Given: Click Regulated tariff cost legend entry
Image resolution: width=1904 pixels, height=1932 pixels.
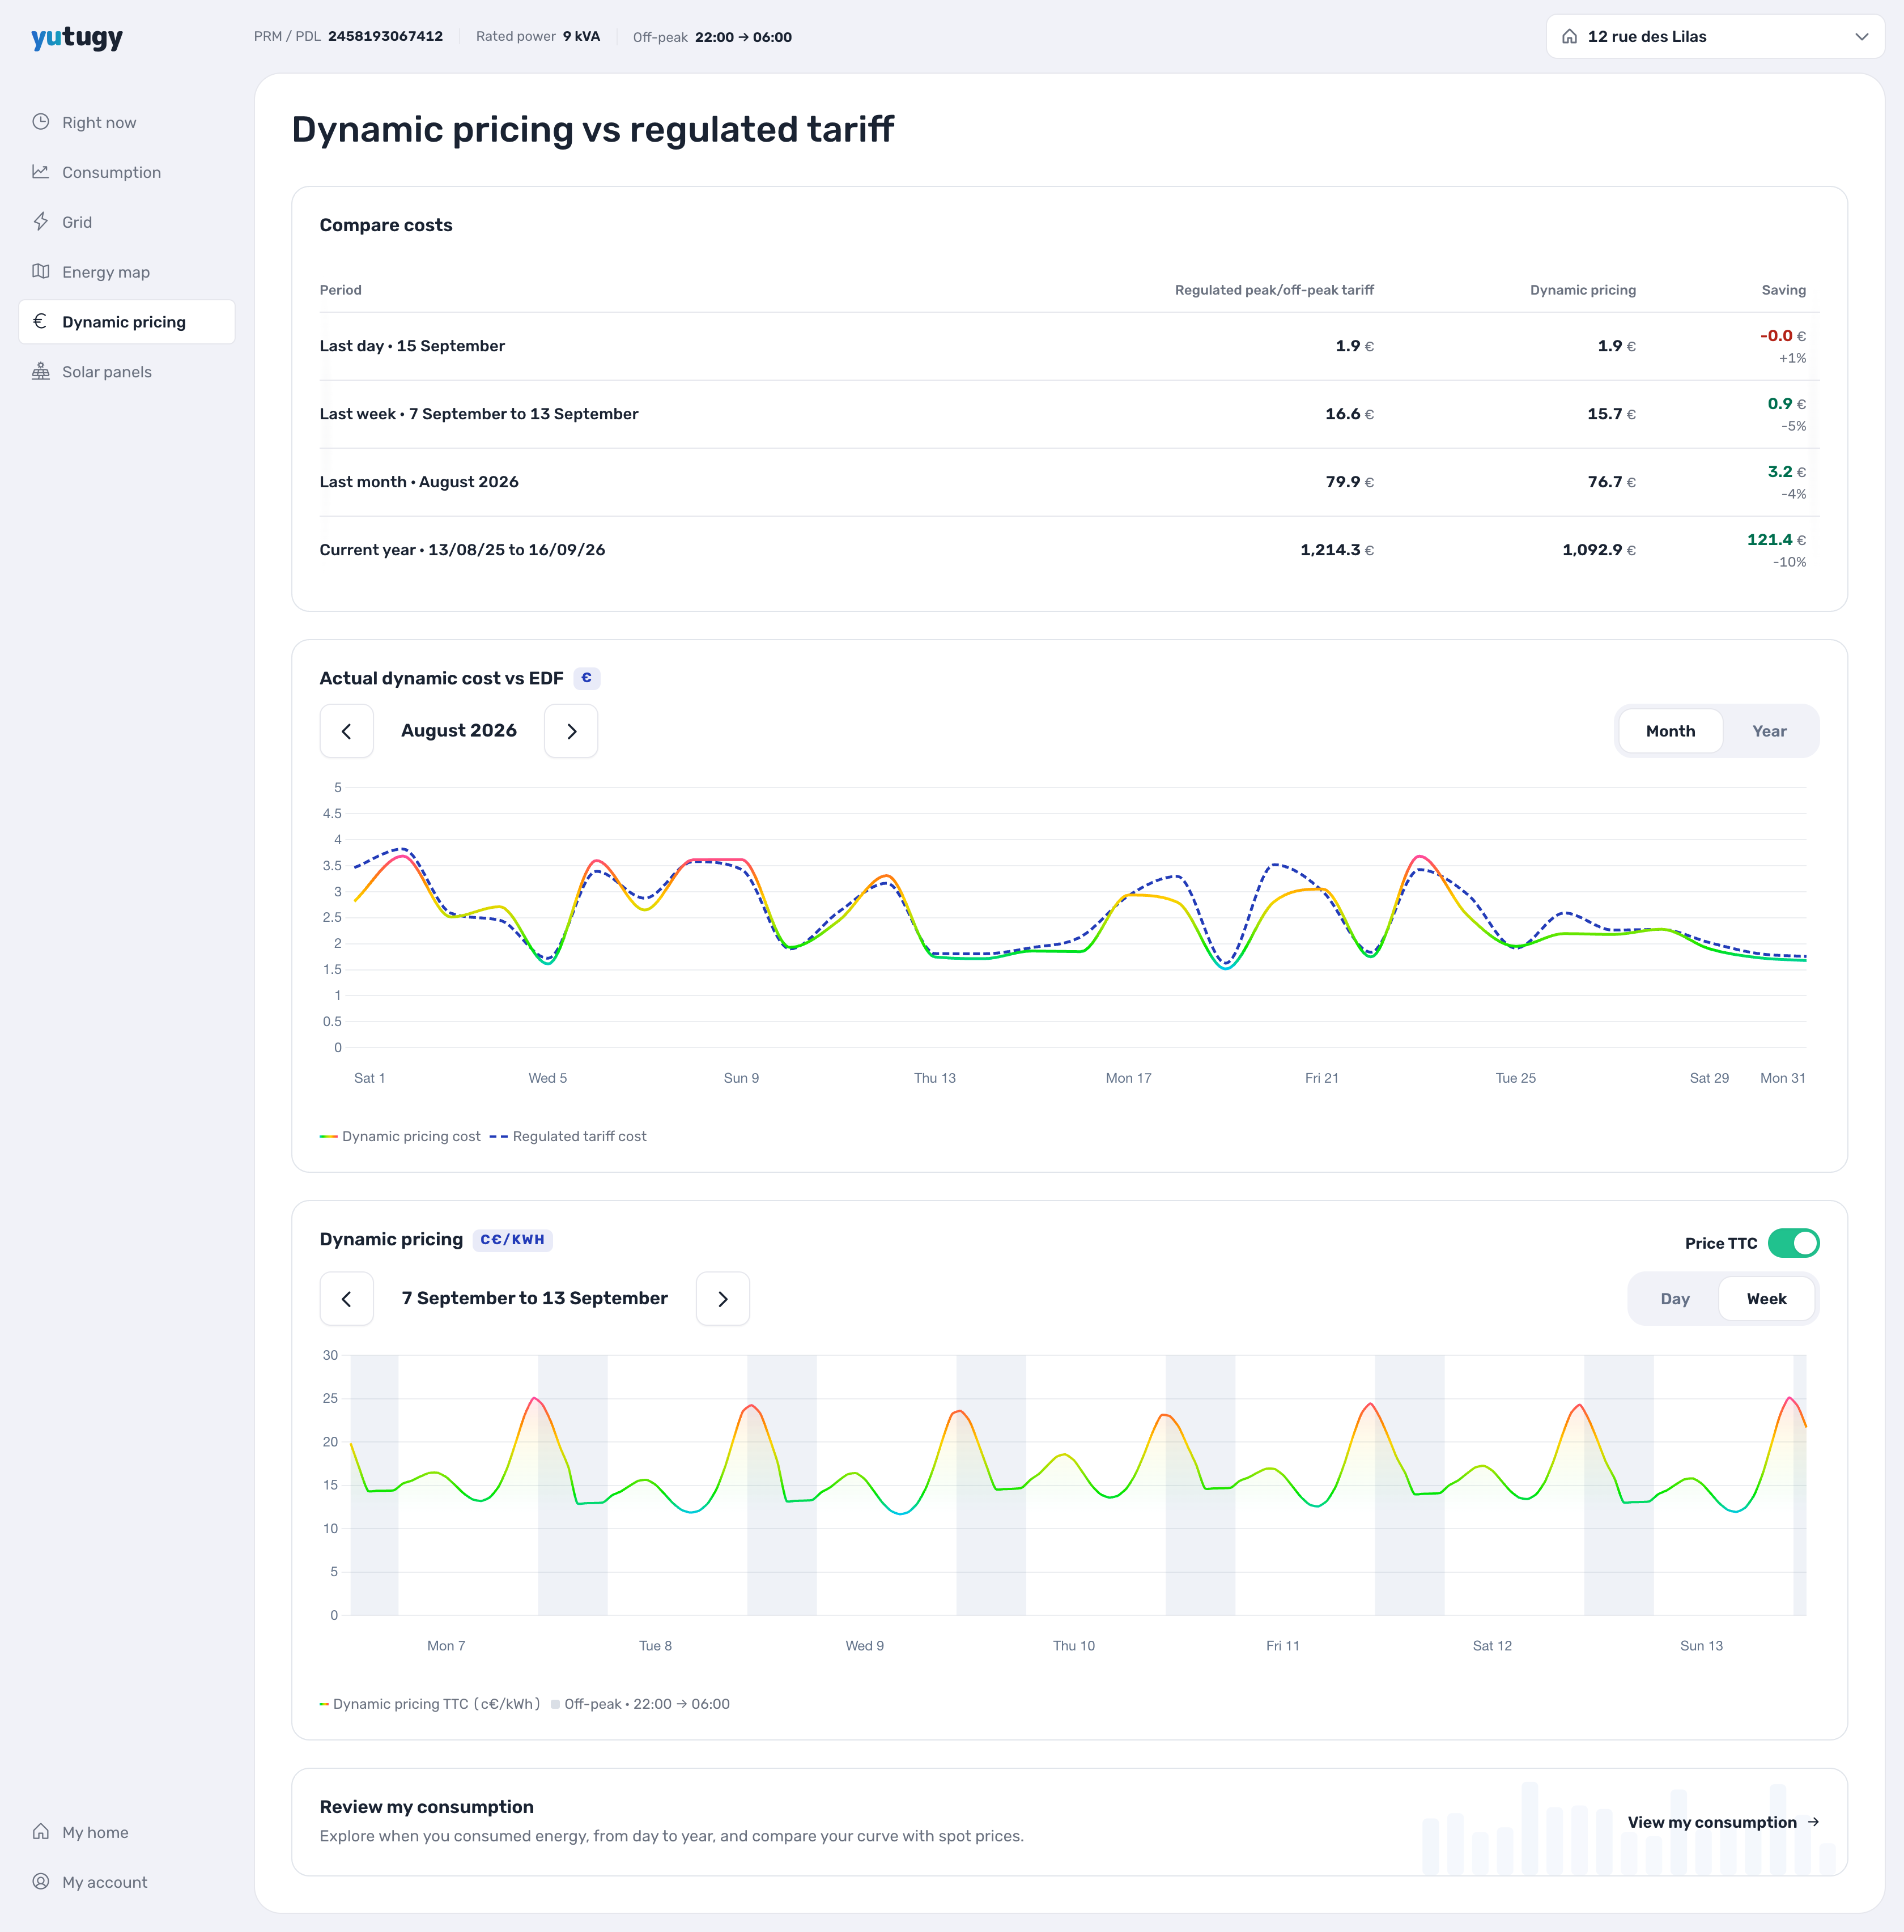Looking at the screenshot, I should pyautogui.click(x=568, y=1136).
